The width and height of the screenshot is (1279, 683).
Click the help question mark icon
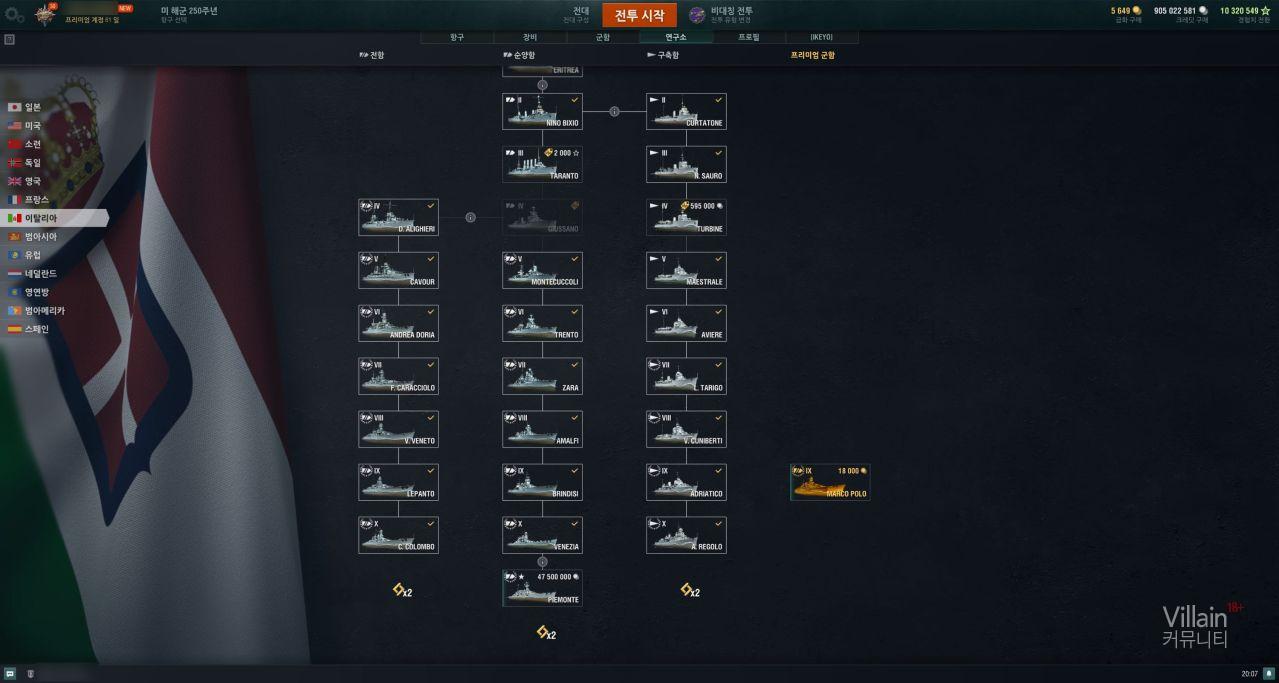[x=9, y=40]
